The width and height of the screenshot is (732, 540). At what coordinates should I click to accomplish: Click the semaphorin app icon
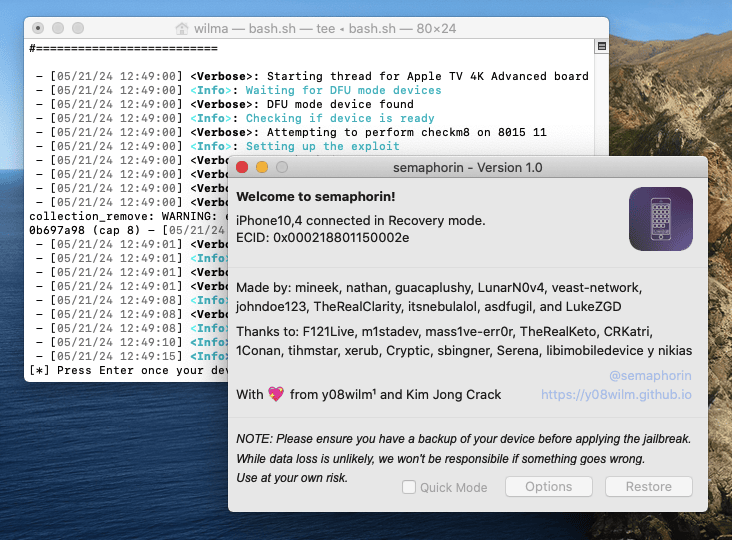[x=661, y=219]
